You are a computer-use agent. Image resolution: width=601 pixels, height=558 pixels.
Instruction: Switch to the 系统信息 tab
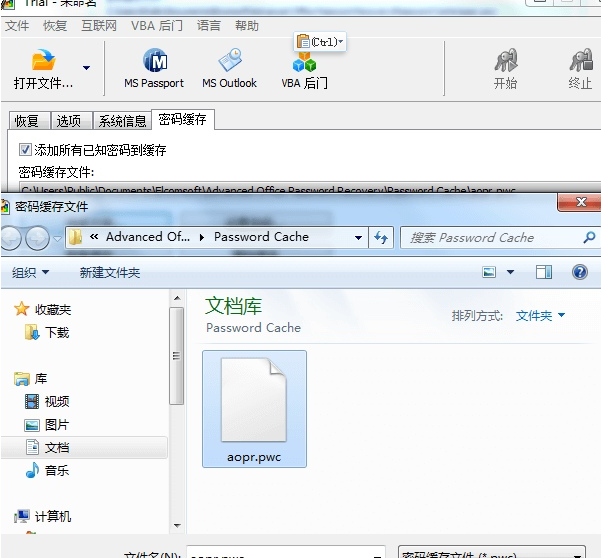[122, 121]
